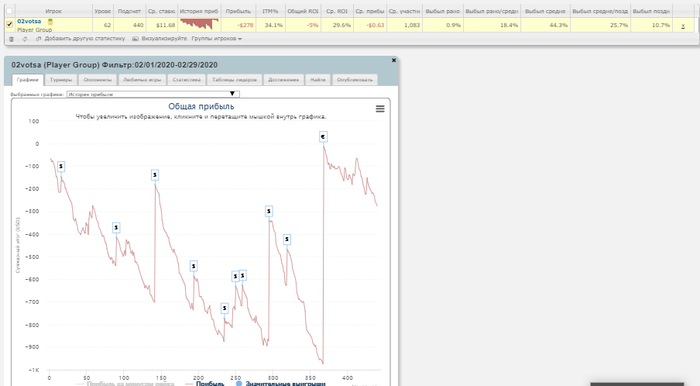
Task: Click the € win marker at the chart peak
Action: pos(323,137)
